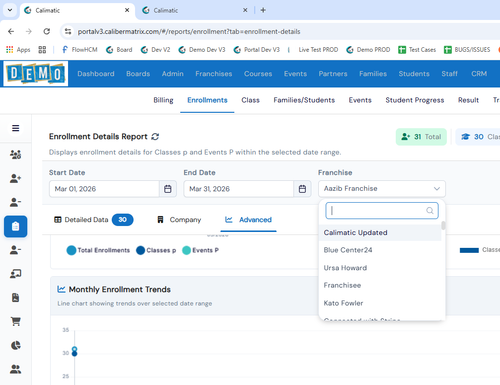
Task: Refresh the Enrollment Details Report
Action: click(155, 137)
